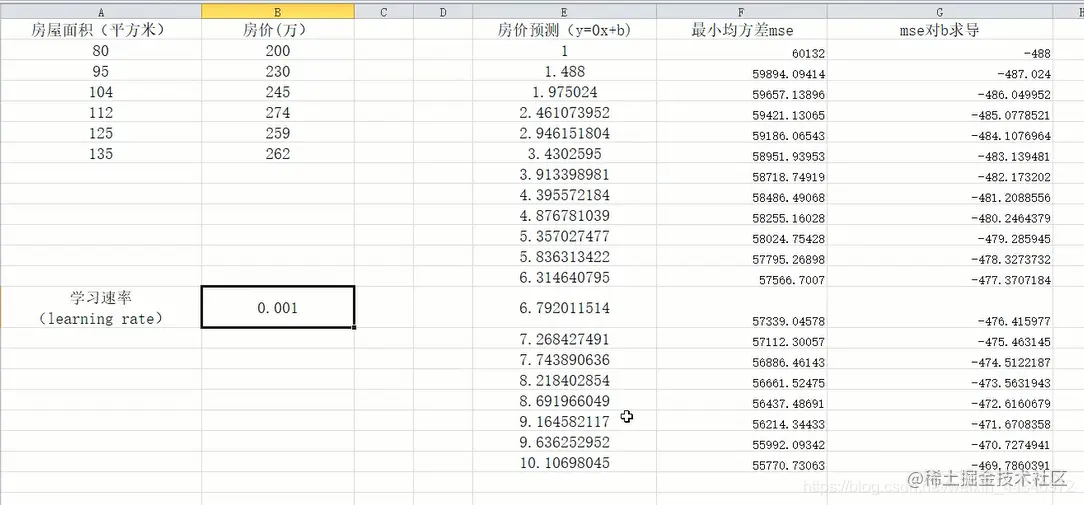Select the mse对b求导 header cell
The image size is (1084, 505).
pos(940,30)
